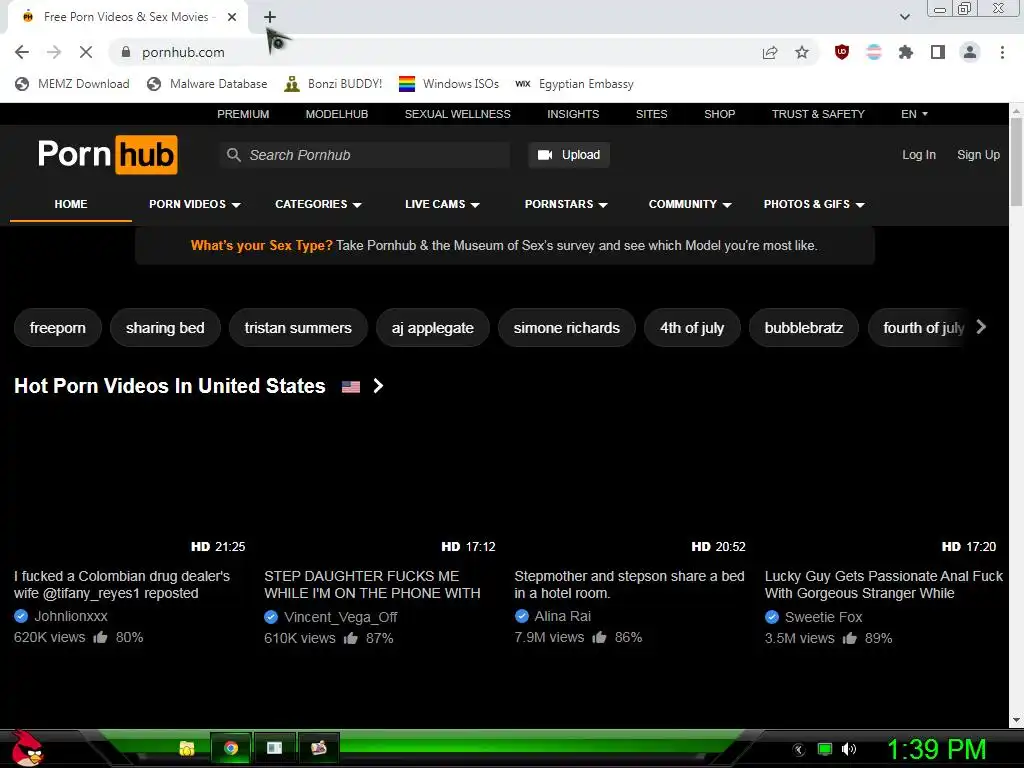The image size is (1024, 768).
Task: Expand the PHOTOS & GIFS dropdown
Action: (x=814, y=204)
